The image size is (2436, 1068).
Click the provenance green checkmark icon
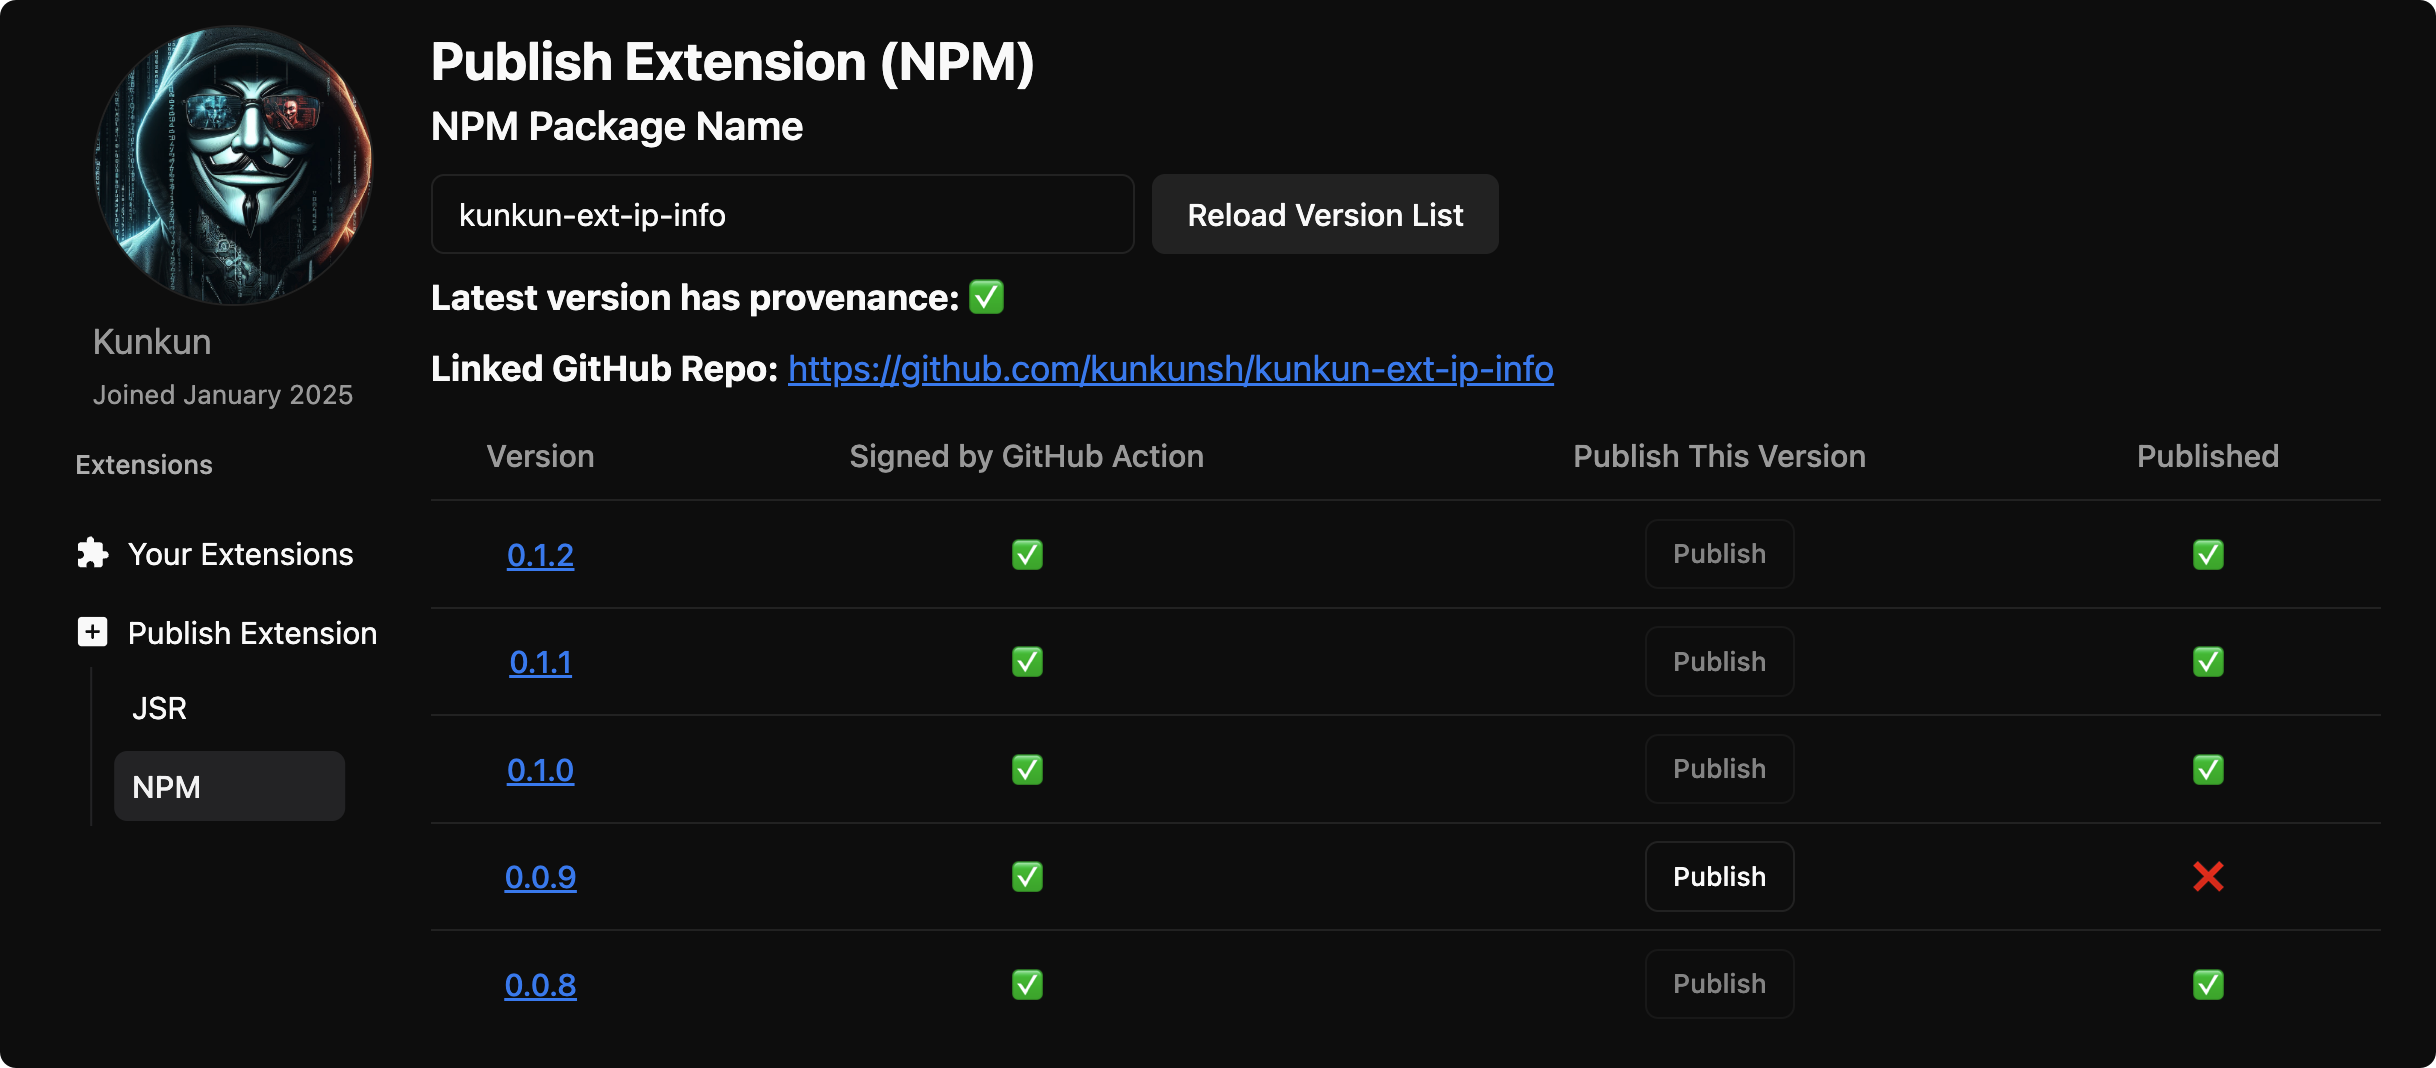986,297
